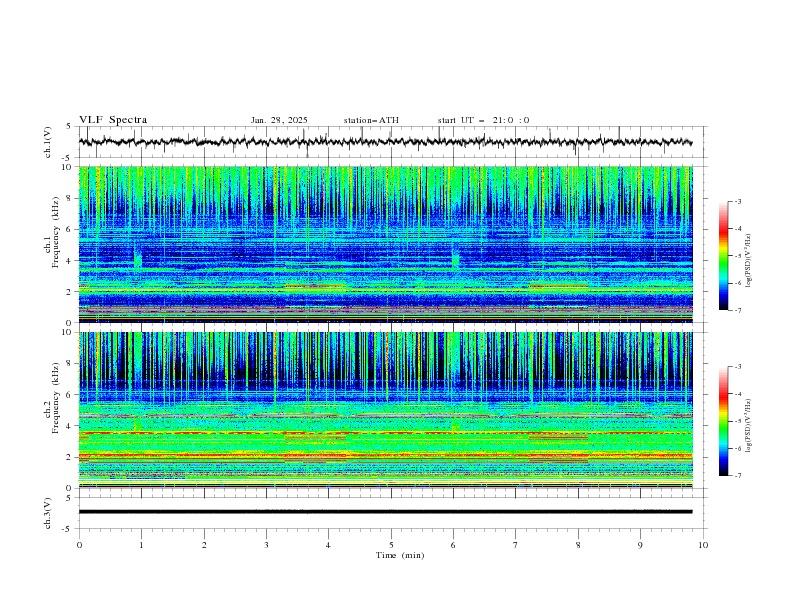Click the "-7" label on ch.2 colorbar
This screenshot has width=792, height=612.
(737, 476)
